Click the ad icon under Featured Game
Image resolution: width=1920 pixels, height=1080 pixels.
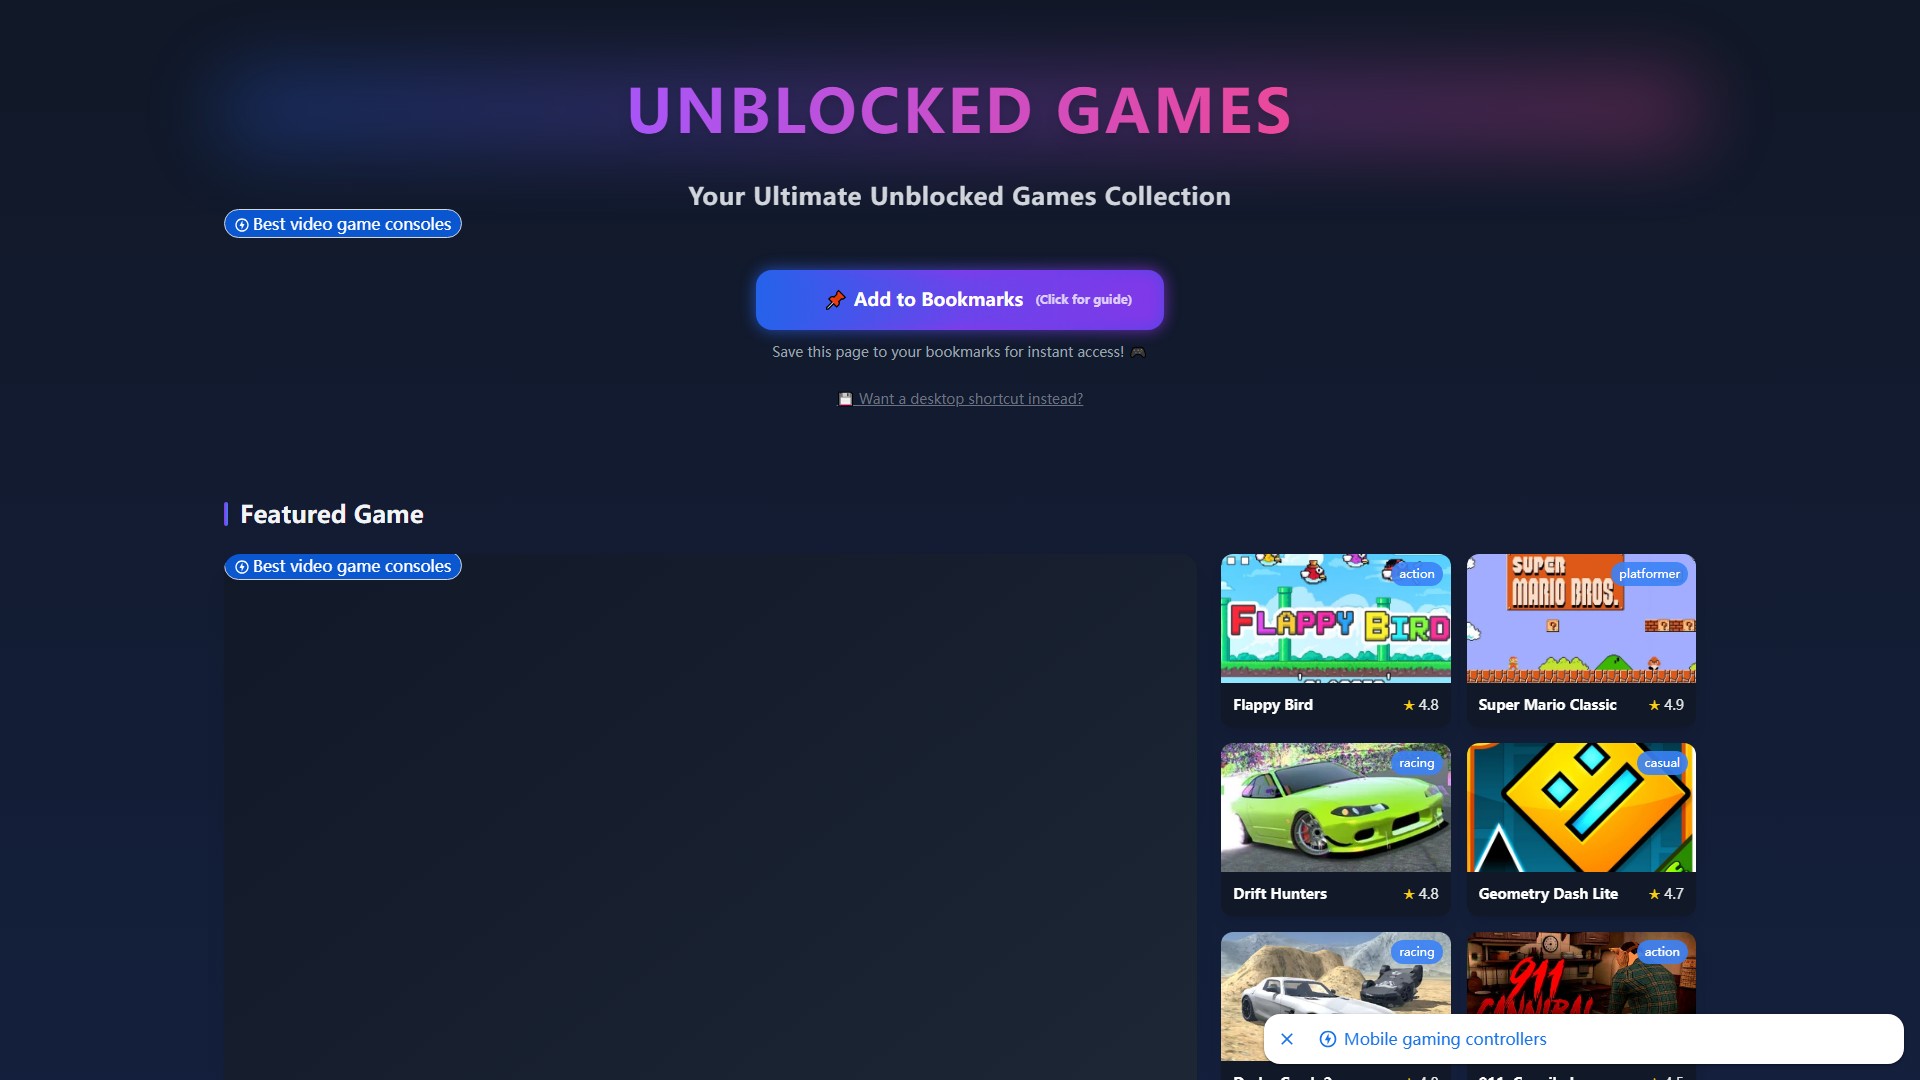[241, 567]
